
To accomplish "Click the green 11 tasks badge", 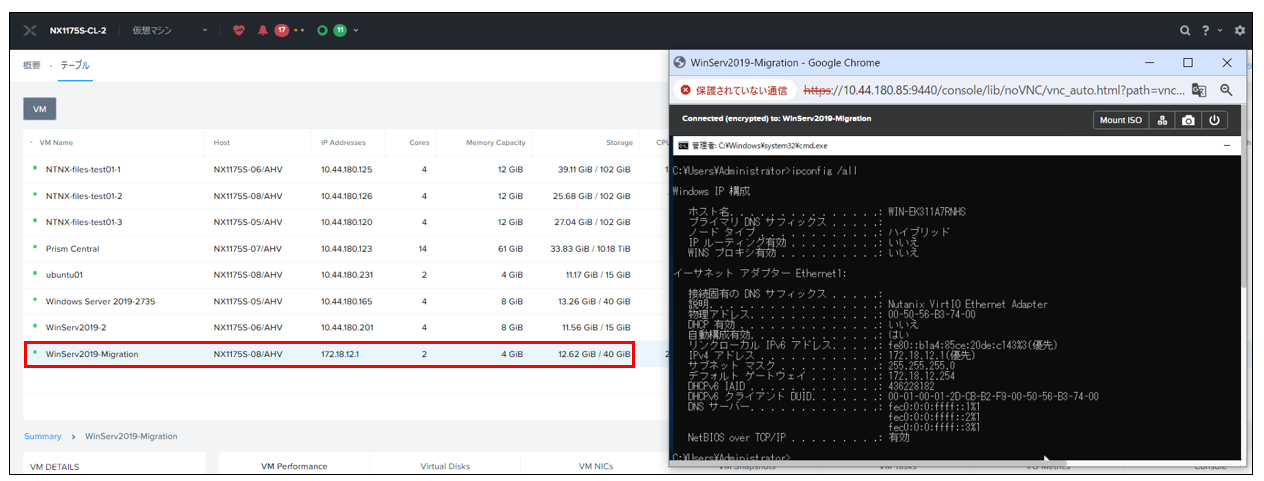I will pos(340,31).
